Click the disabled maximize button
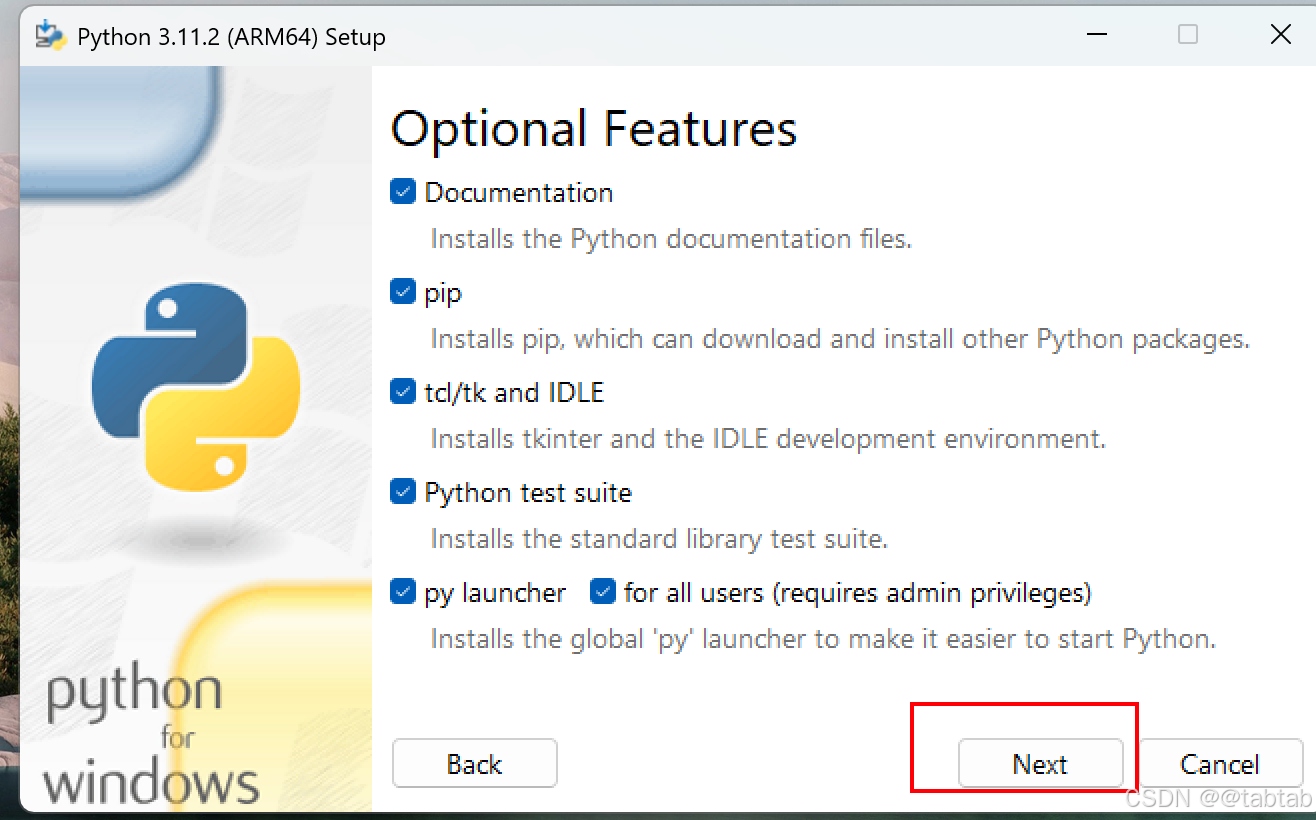Image resolution: width=1316 pixels, height=820 pixels. point(1188,35)
